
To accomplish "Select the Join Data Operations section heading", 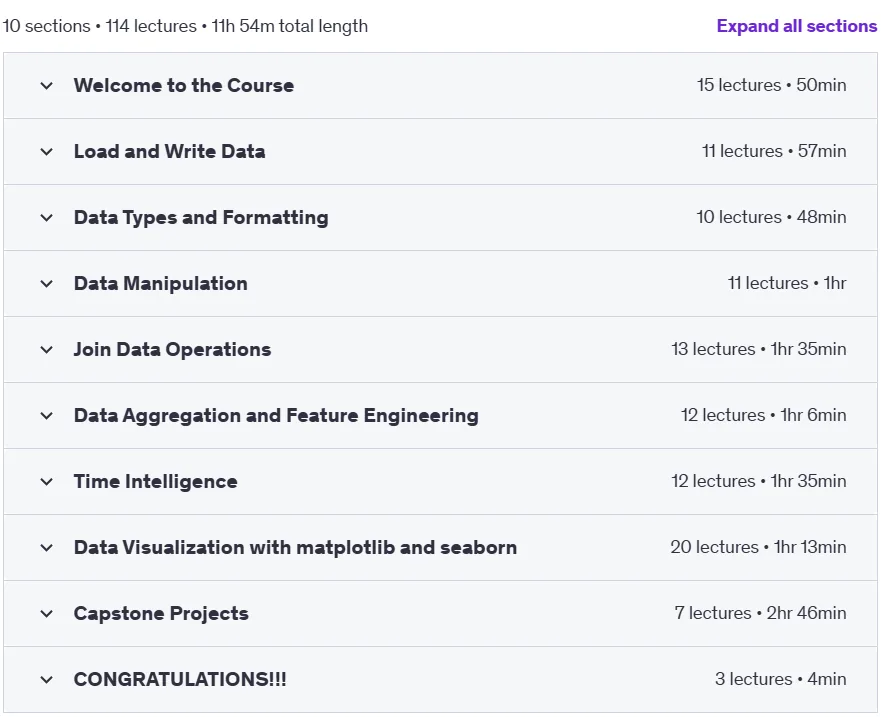I will point(172,350).
